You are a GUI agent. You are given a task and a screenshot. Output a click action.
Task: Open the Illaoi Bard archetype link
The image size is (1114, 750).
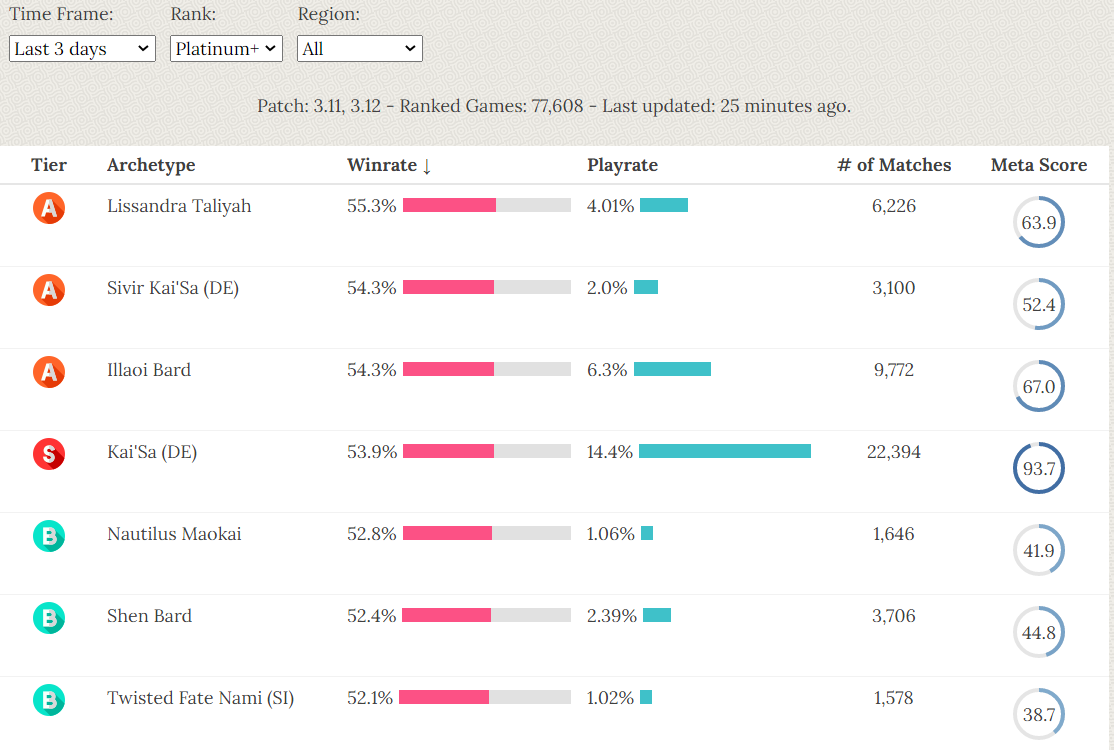pyautogui.click(x=149, y=370)
